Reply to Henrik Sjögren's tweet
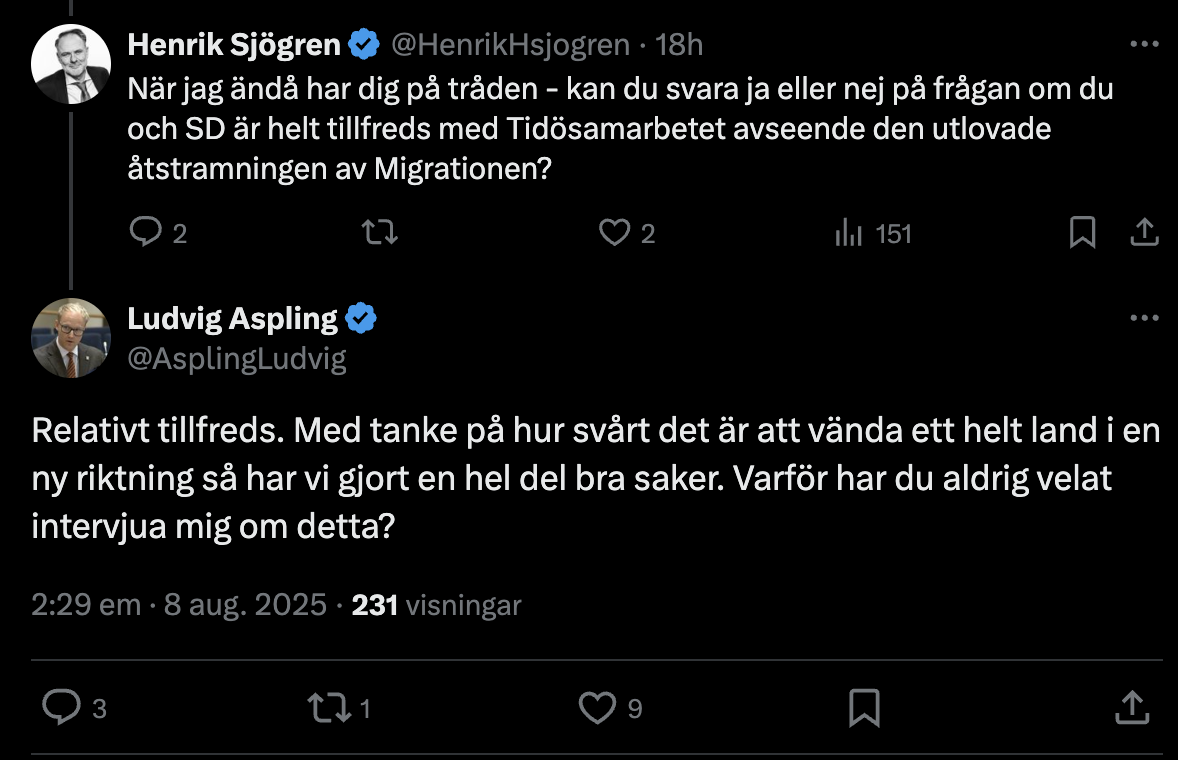 (146, 233)
